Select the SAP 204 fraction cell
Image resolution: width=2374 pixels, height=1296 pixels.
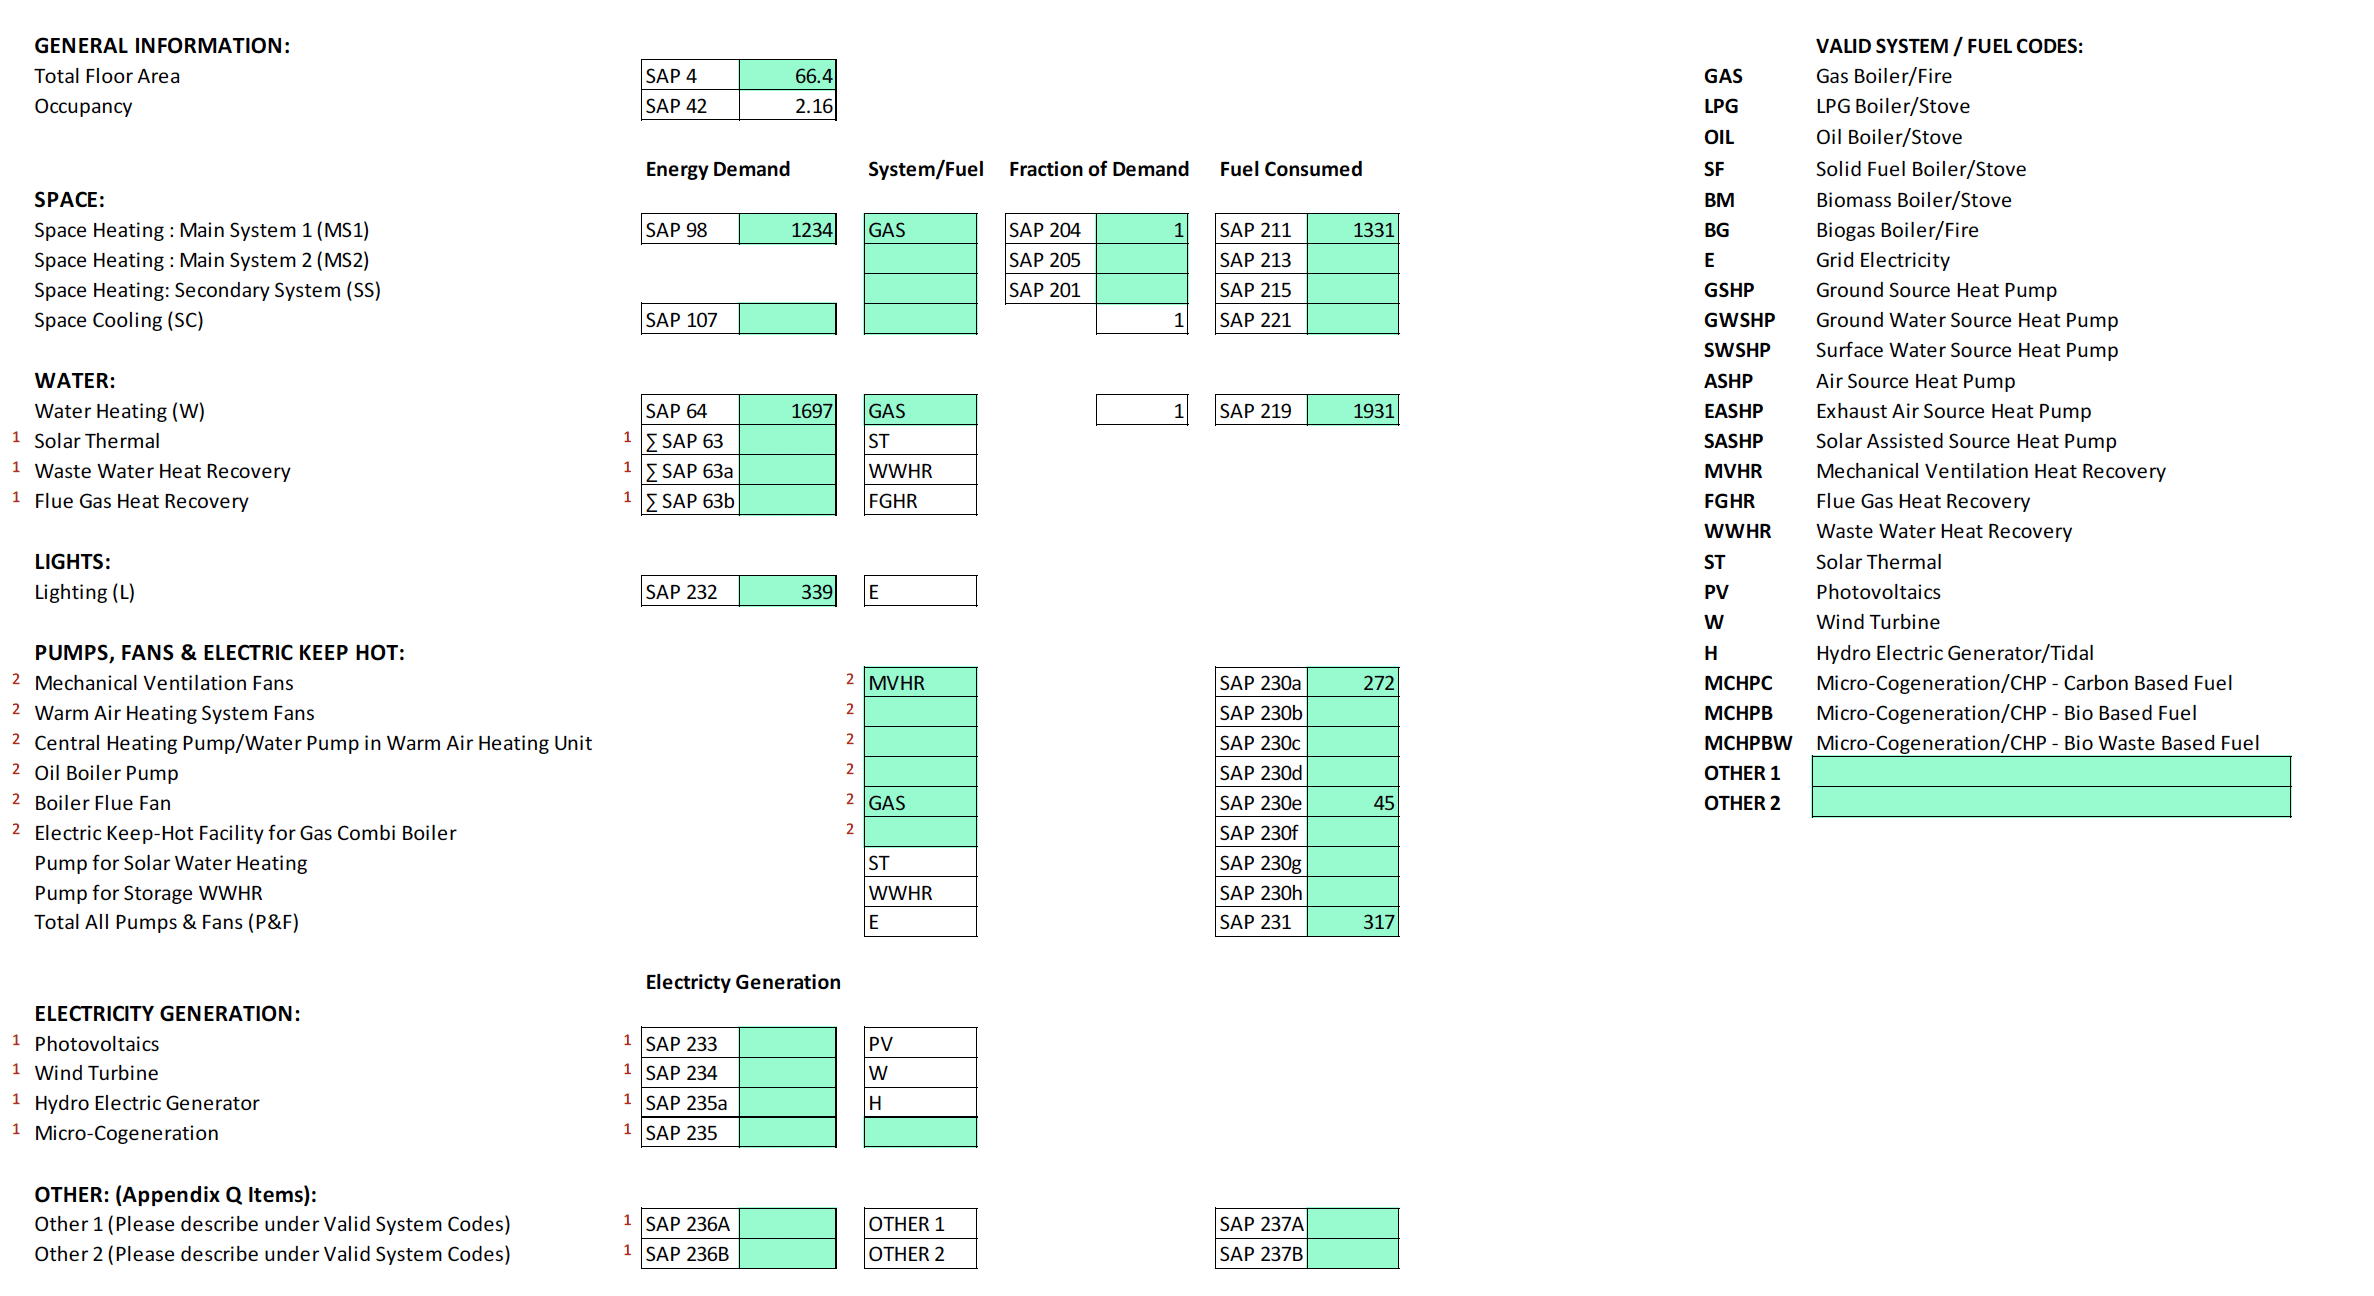pos(1142,230)
